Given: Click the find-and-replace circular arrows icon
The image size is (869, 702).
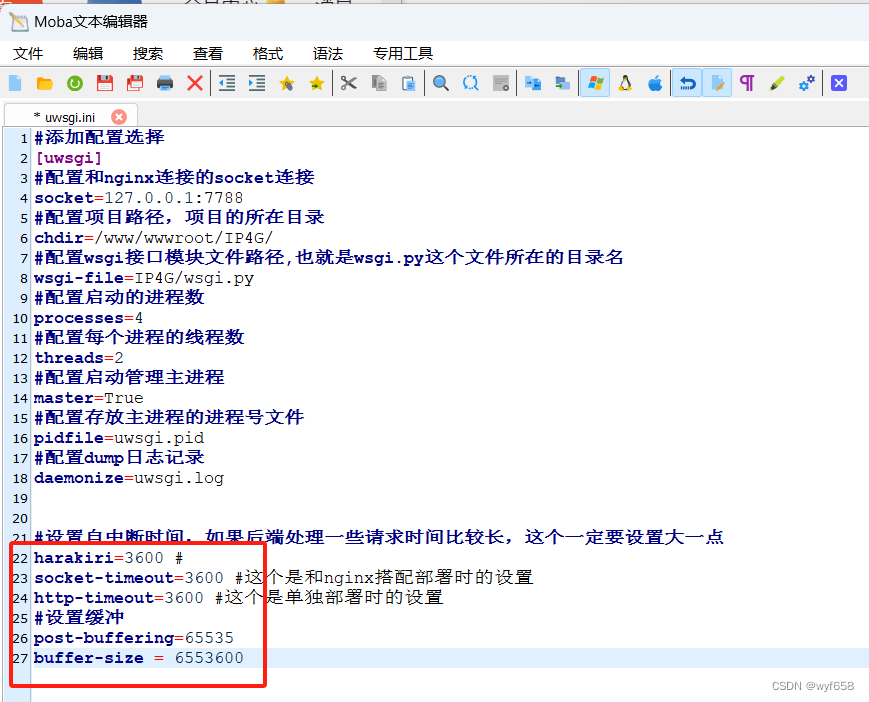Looking at the screenshot, I should click(471, 84).
